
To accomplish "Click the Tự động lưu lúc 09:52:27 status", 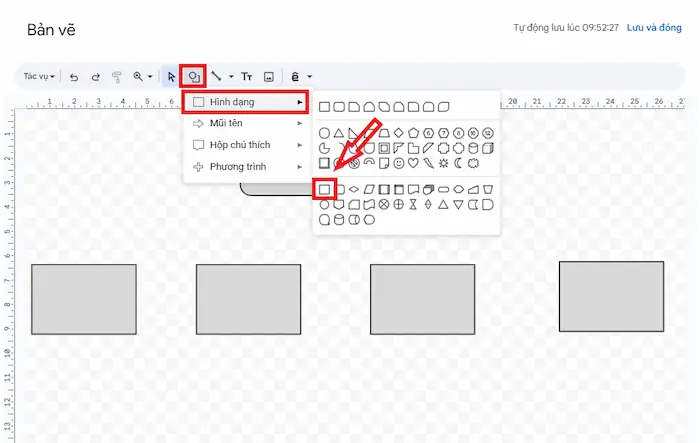I will click(566, 28).
